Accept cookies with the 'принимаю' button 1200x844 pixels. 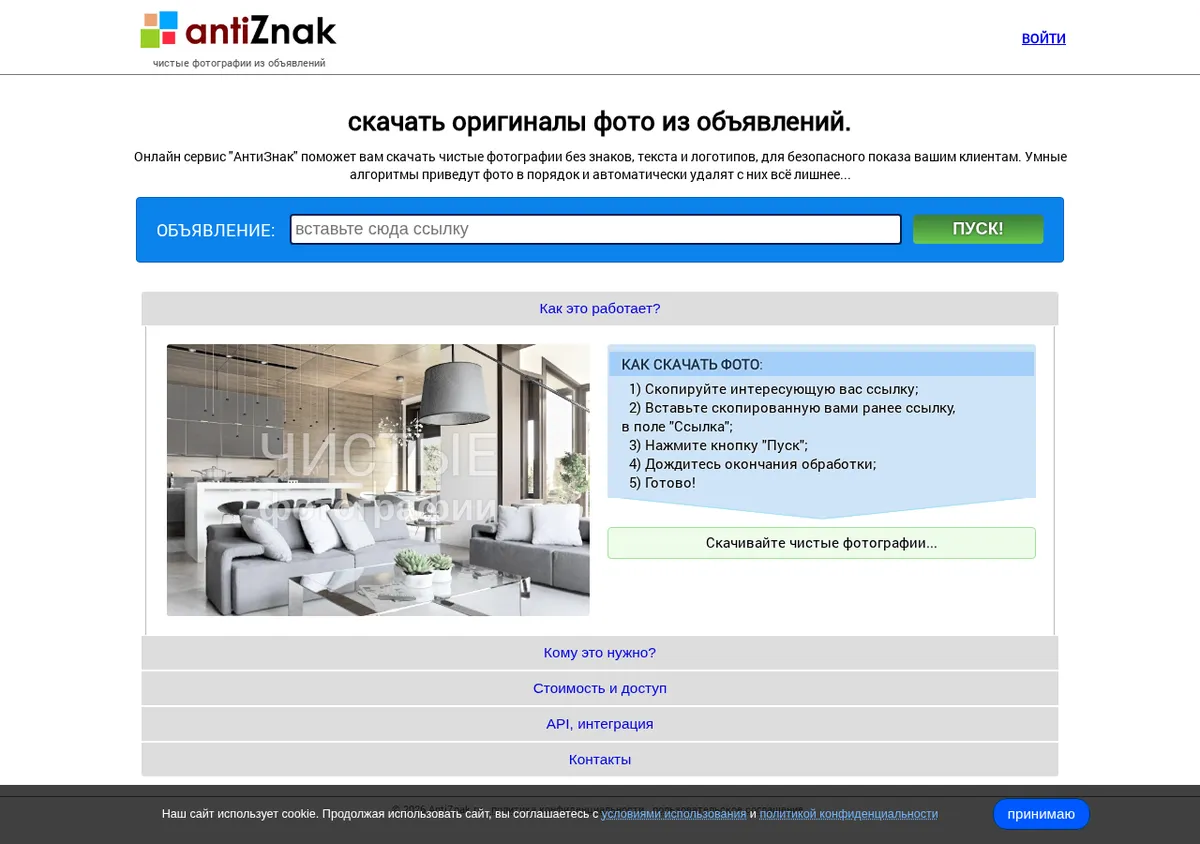(x=1041, y=814)
